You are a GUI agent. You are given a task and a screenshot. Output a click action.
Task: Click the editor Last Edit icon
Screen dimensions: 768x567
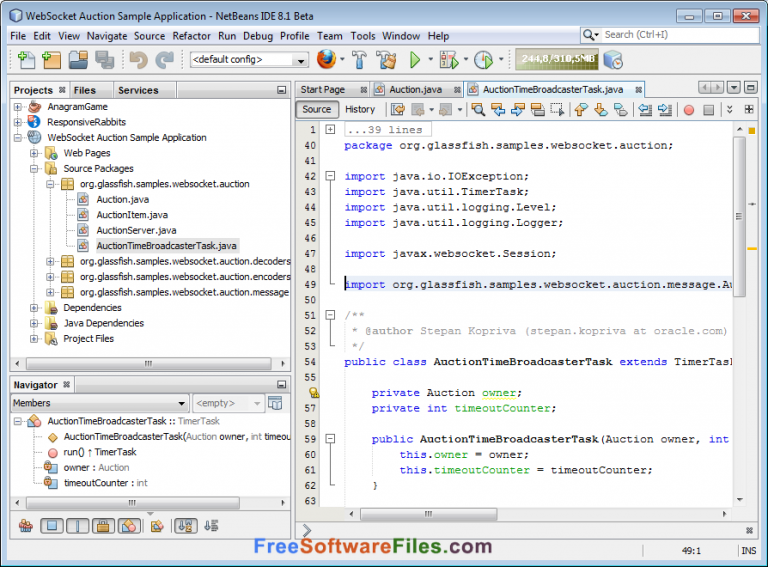398,110
